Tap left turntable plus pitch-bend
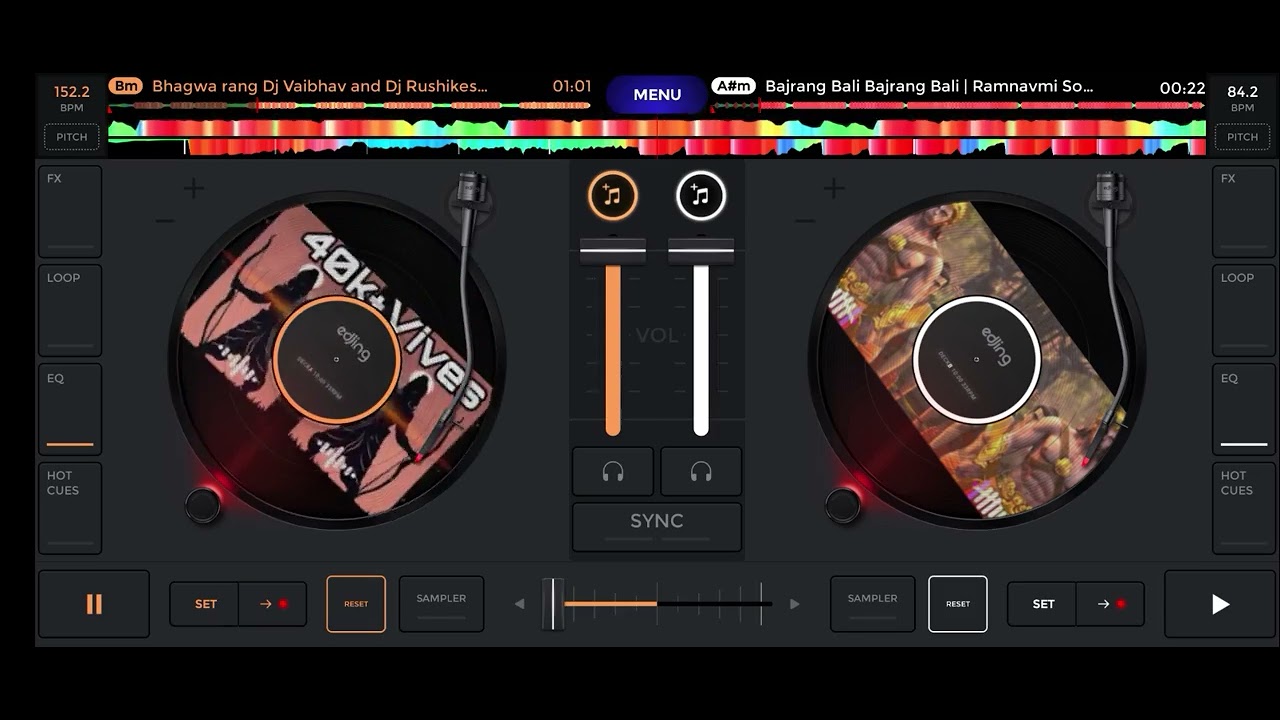Image resolution: width=1280 pixels, height=720 pixels. 194,188
